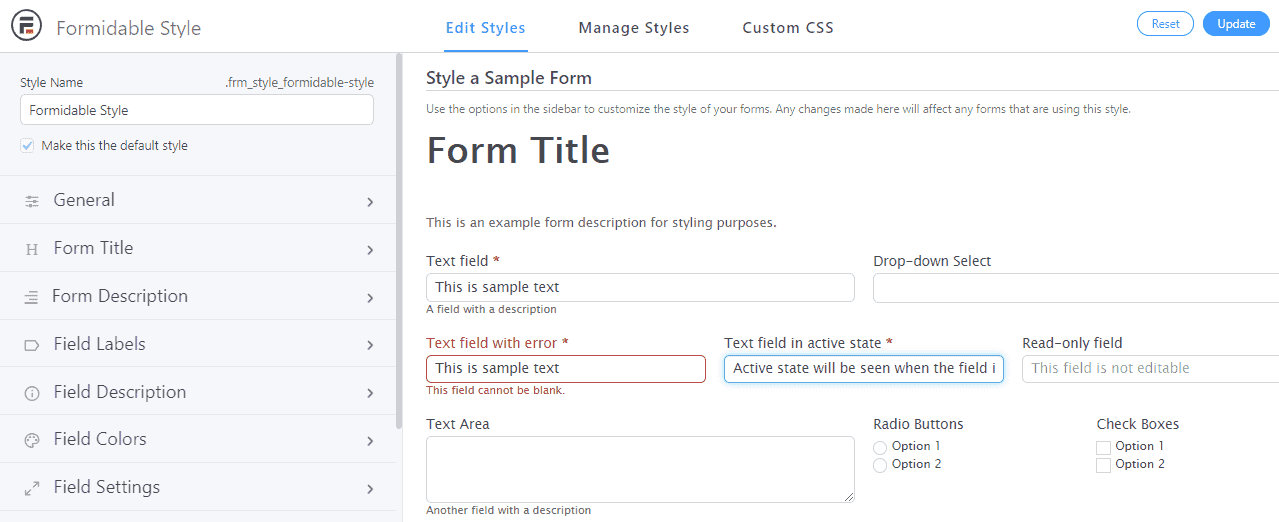Click the Text field with error input
1279x522 pixels.
pos(566,369)
